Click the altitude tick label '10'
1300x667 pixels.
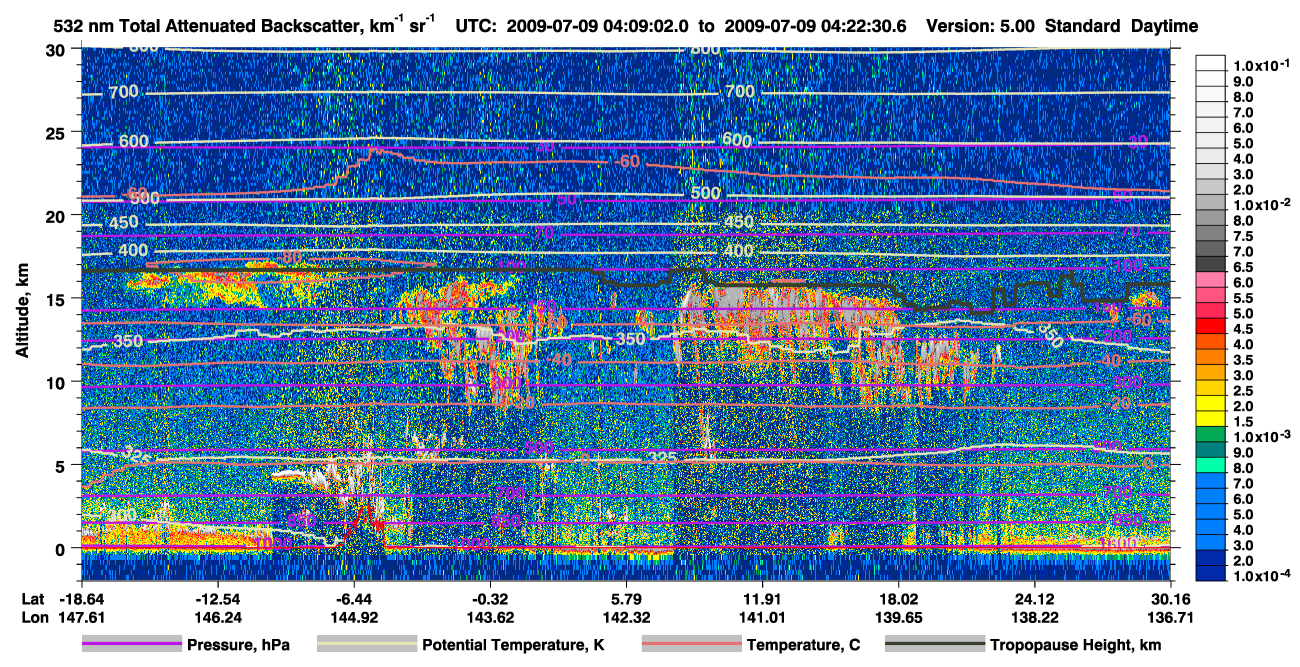(58, 381)
